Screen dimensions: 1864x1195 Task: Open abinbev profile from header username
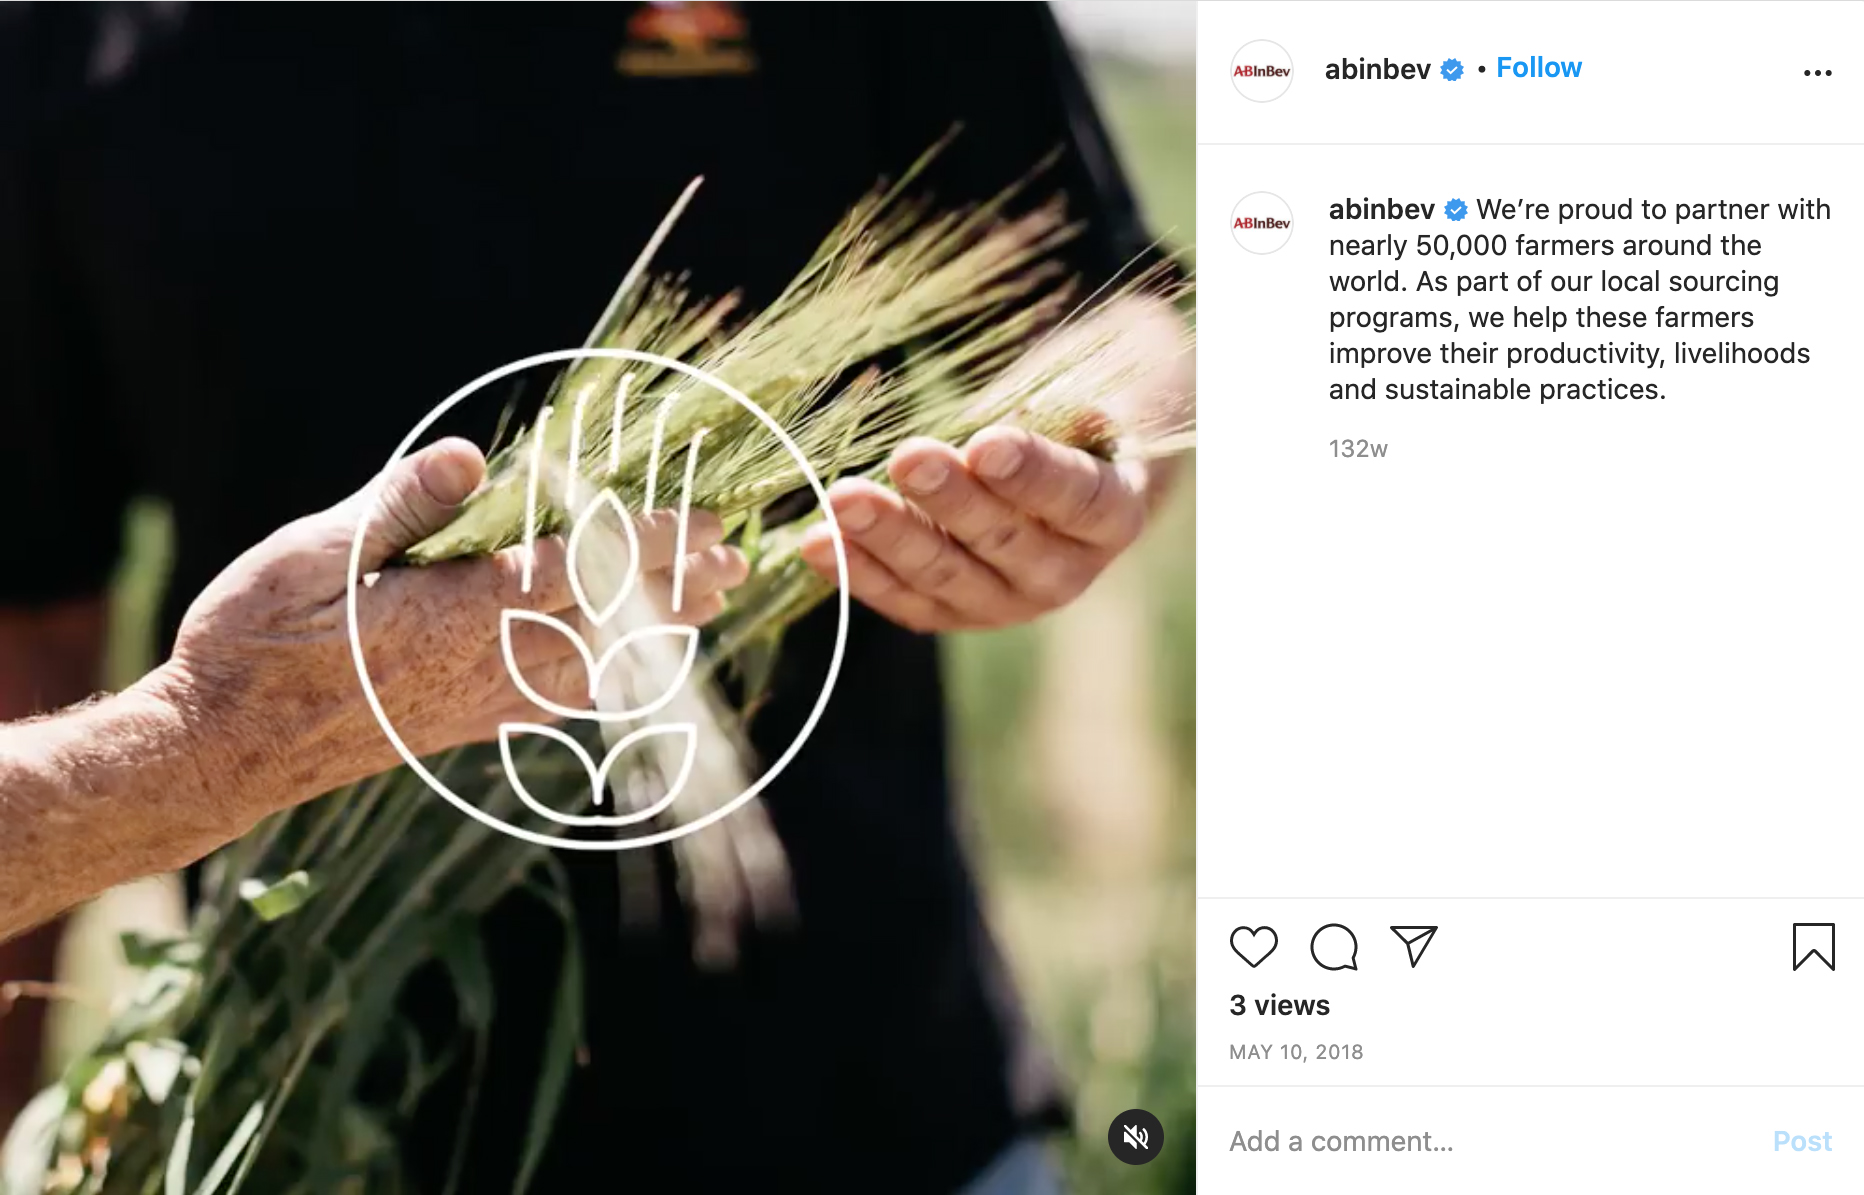1377,69
